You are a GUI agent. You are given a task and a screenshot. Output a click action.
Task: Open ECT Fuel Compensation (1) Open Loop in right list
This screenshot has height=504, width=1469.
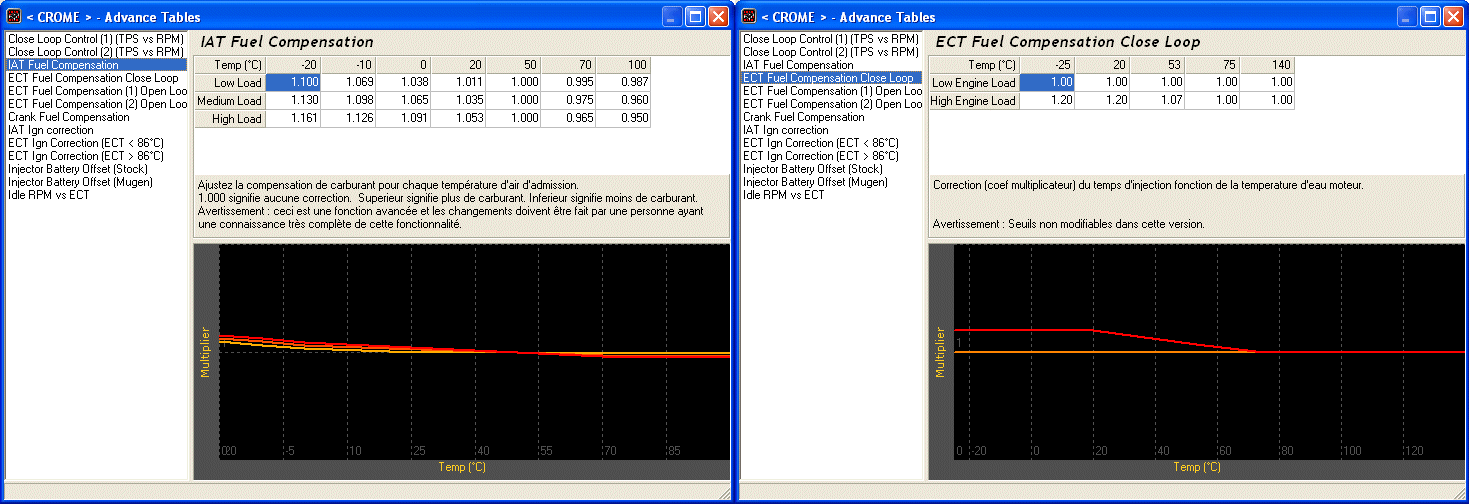click(x=830, y=91)
